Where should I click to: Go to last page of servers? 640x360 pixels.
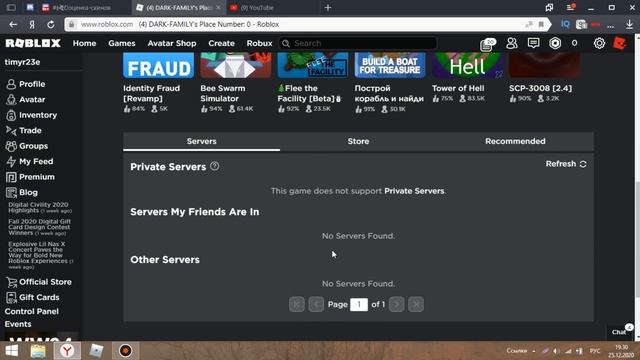416,304
